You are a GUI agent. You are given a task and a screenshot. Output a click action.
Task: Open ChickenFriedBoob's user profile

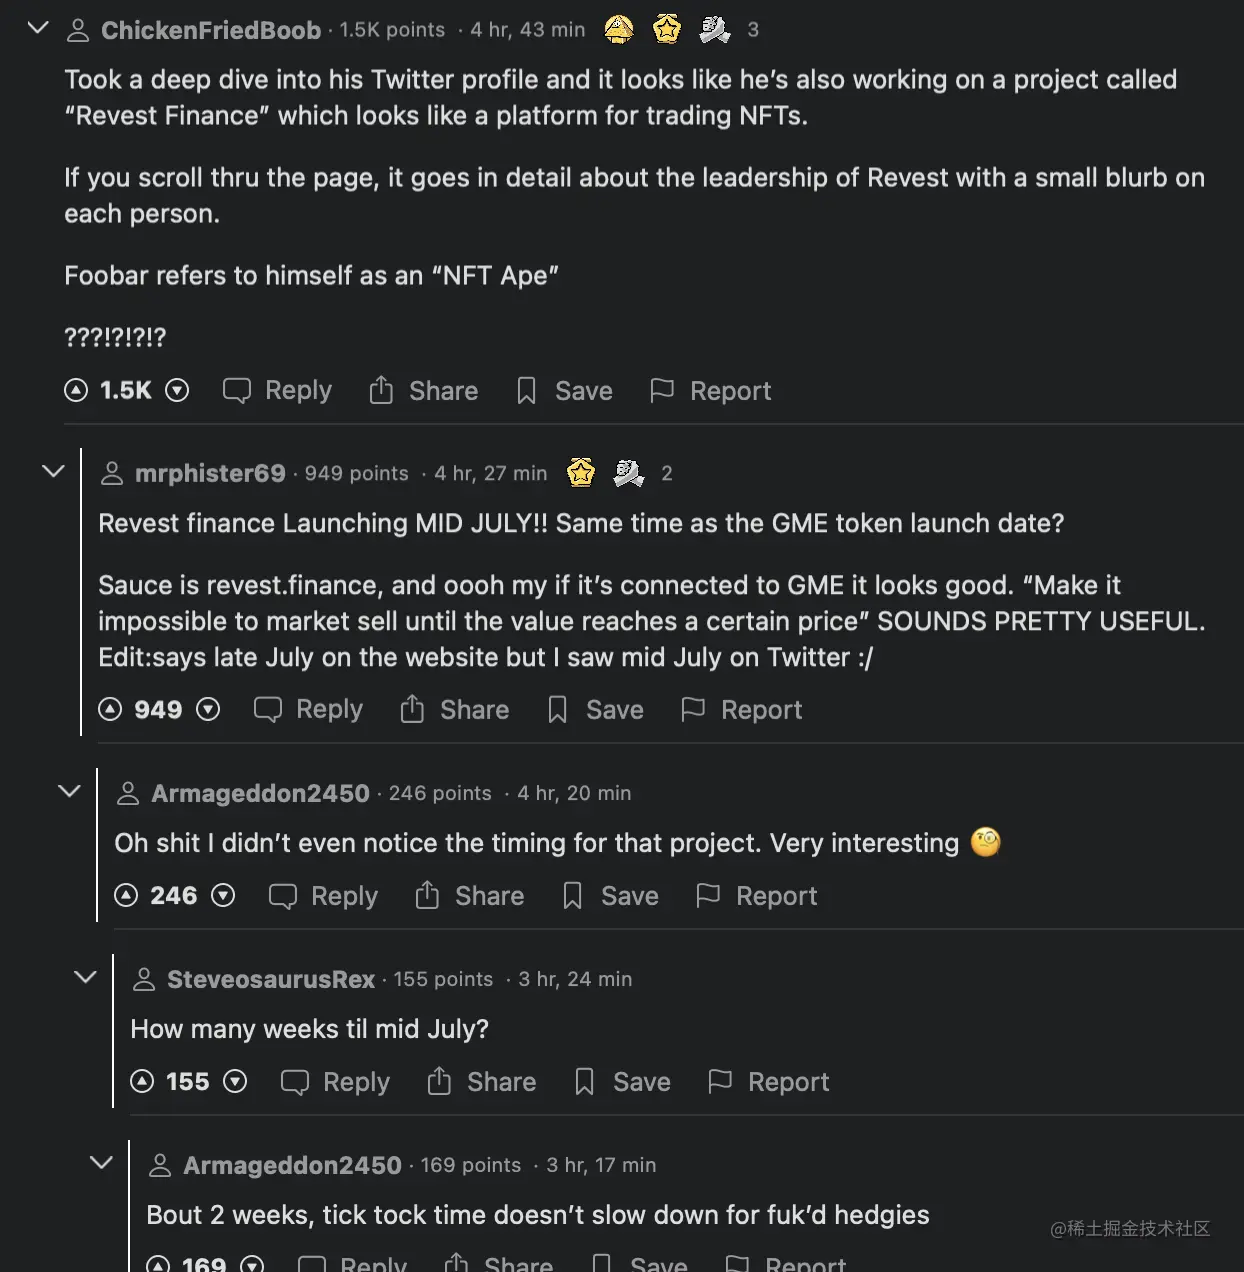pyautogui.click(x=211, y=30)
